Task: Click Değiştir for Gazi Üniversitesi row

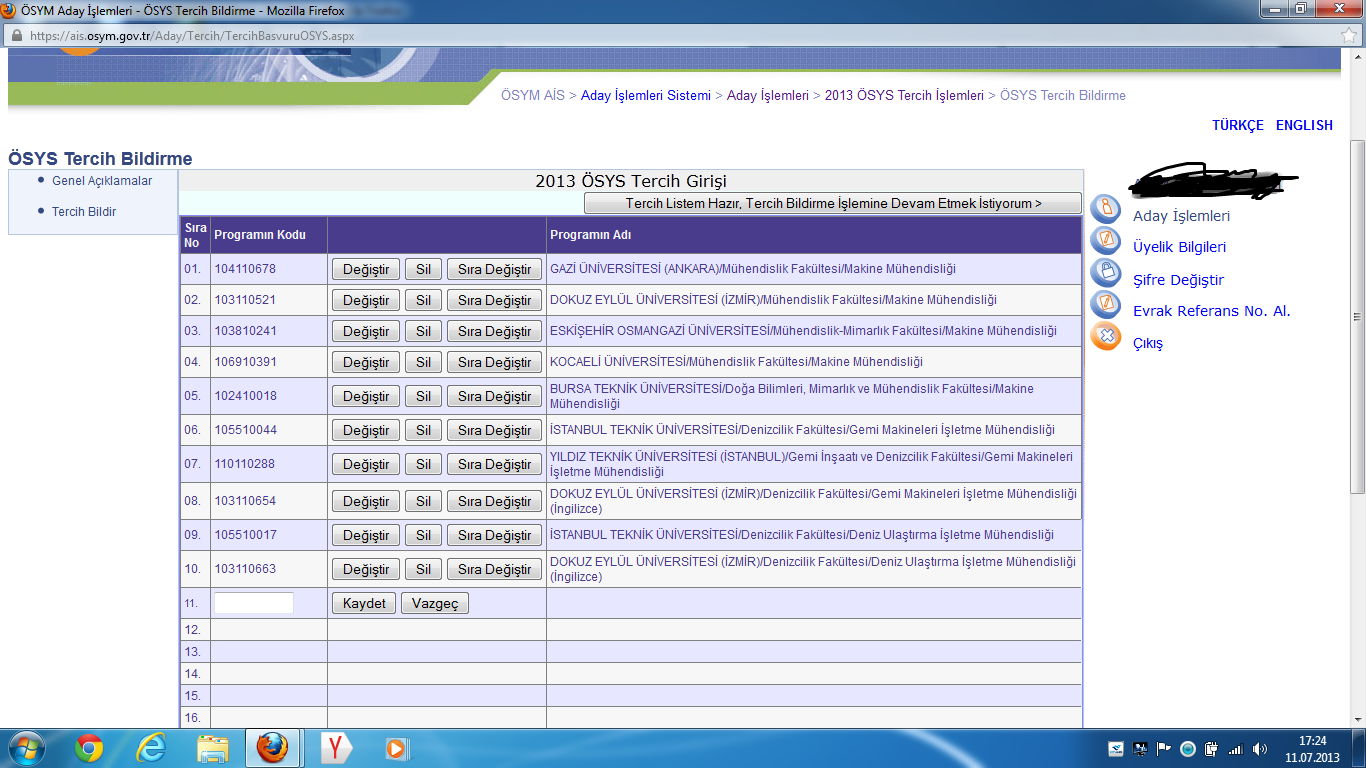Action: coord(366,270)
